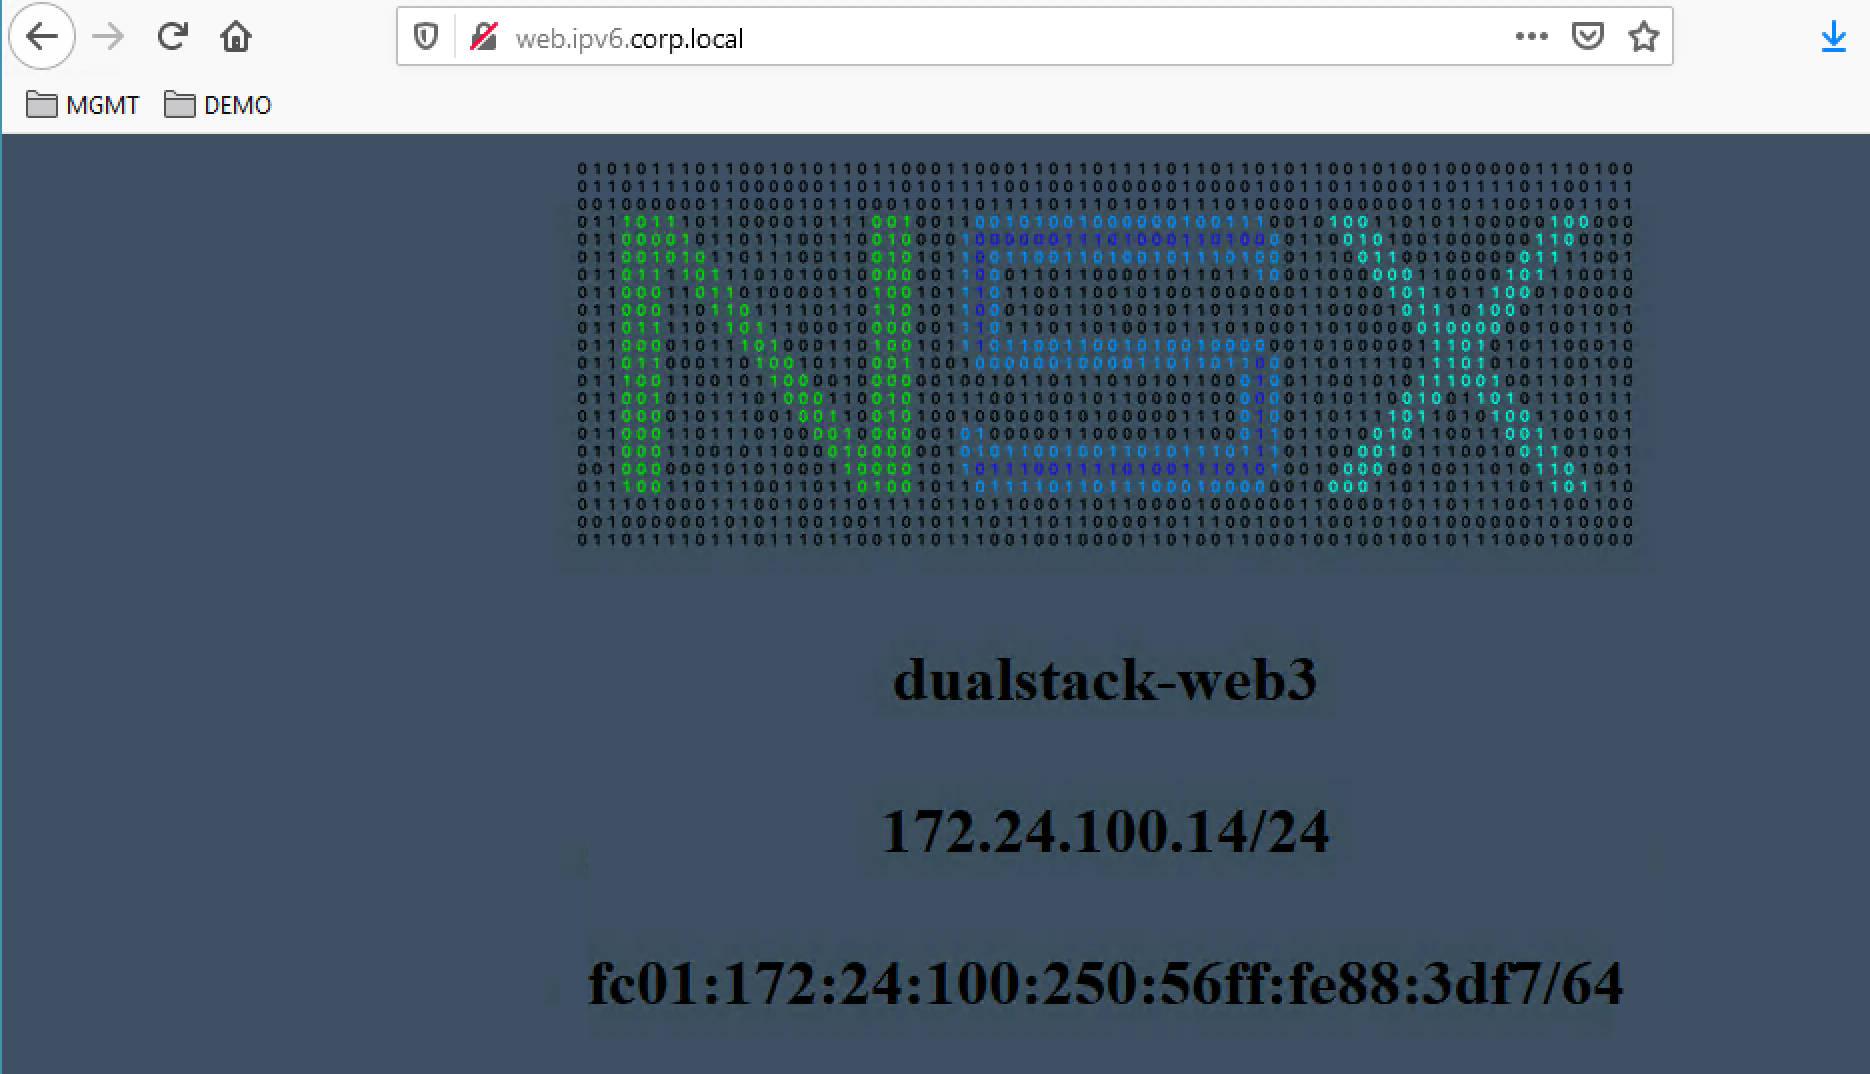
Task: Save page to Pocket
Action: (1588, 37)
